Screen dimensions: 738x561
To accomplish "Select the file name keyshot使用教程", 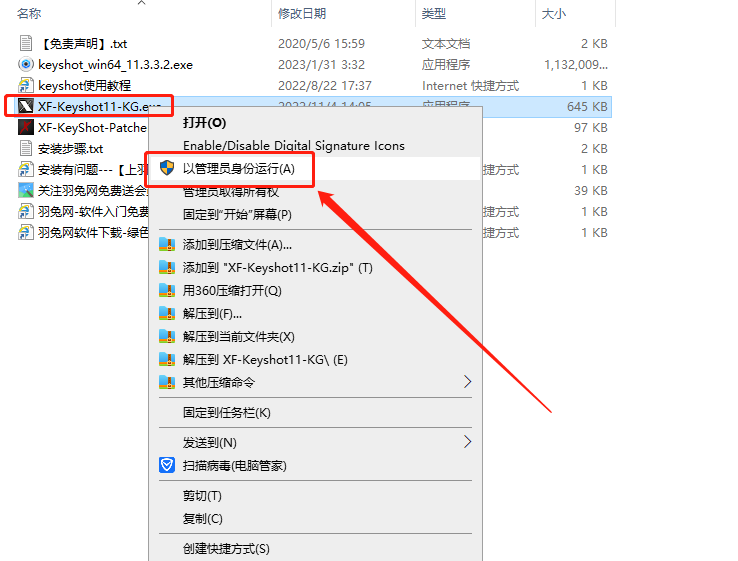I will 85,86.
